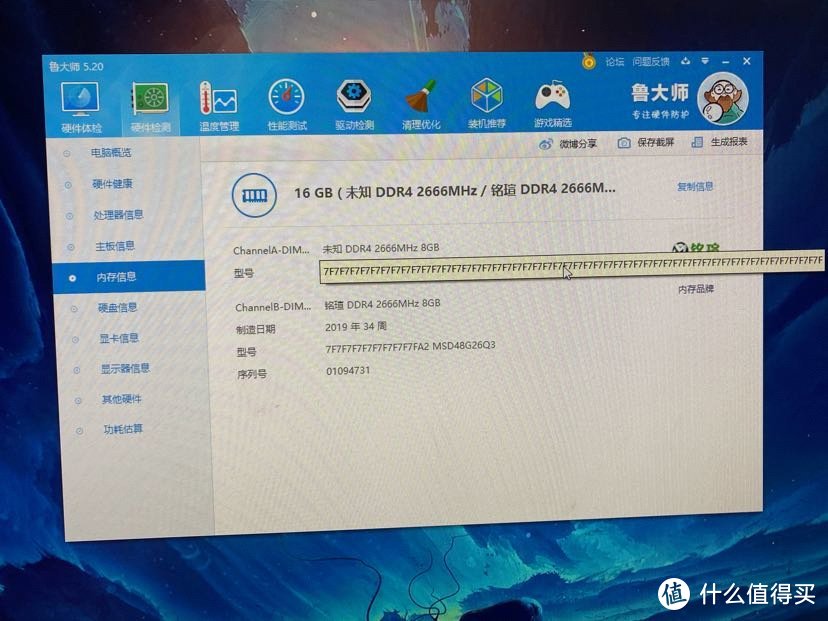828x621 pixels.
Task: Open 清理优化 cleanup optimization
Action: click(x=421, y=105)
